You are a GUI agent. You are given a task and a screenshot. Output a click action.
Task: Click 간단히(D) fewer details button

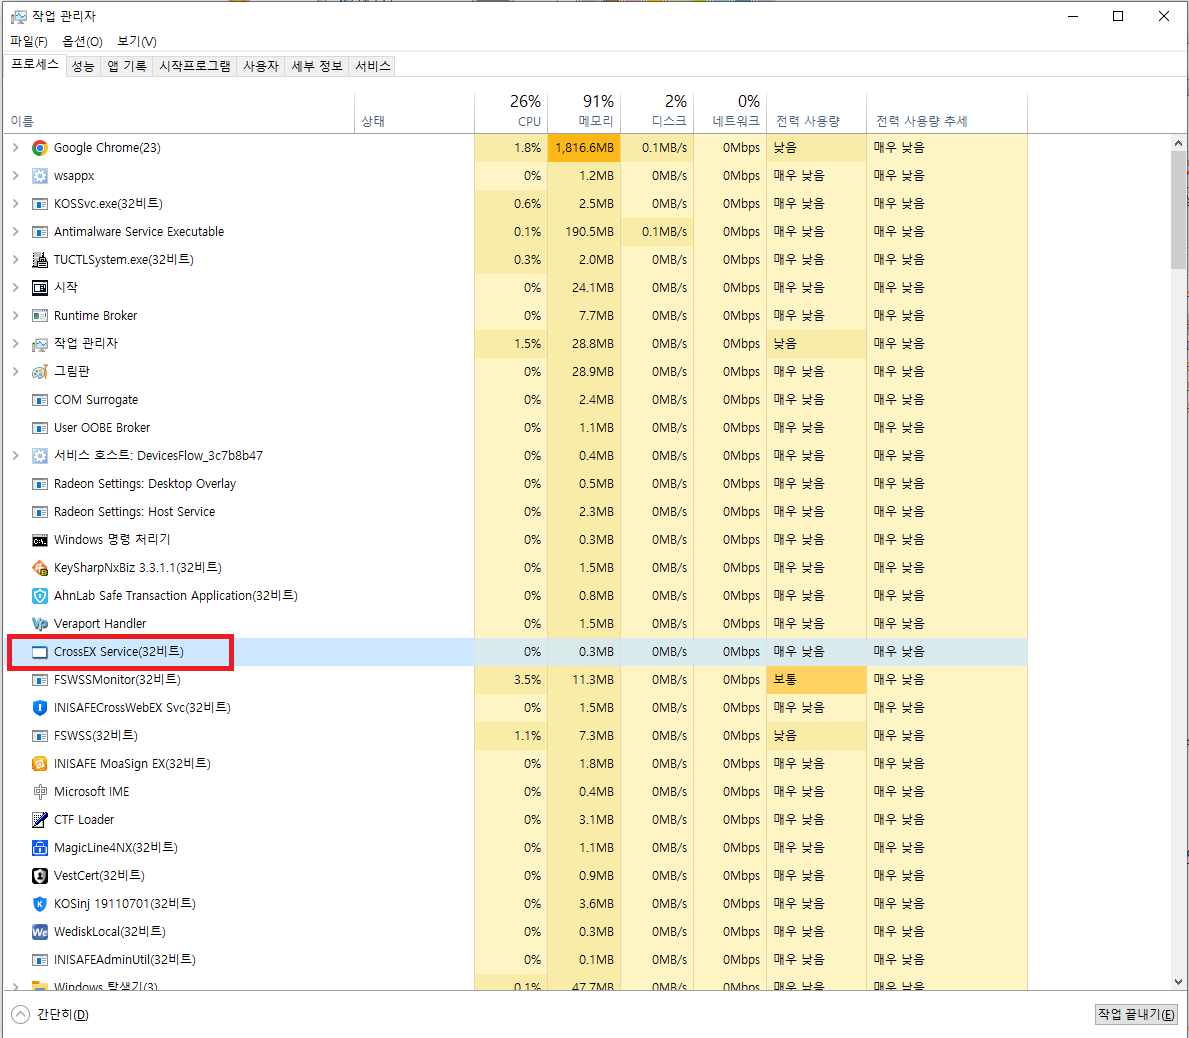pyautogui.click(x=51, y=1014)
